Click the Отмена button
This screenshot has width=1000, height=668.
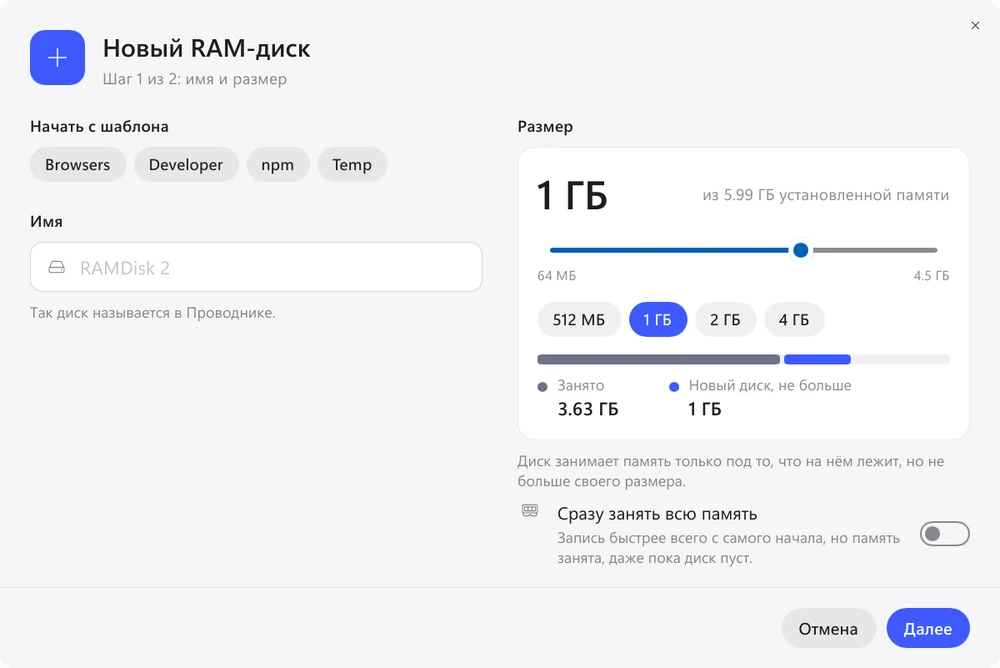click(828, 628)
